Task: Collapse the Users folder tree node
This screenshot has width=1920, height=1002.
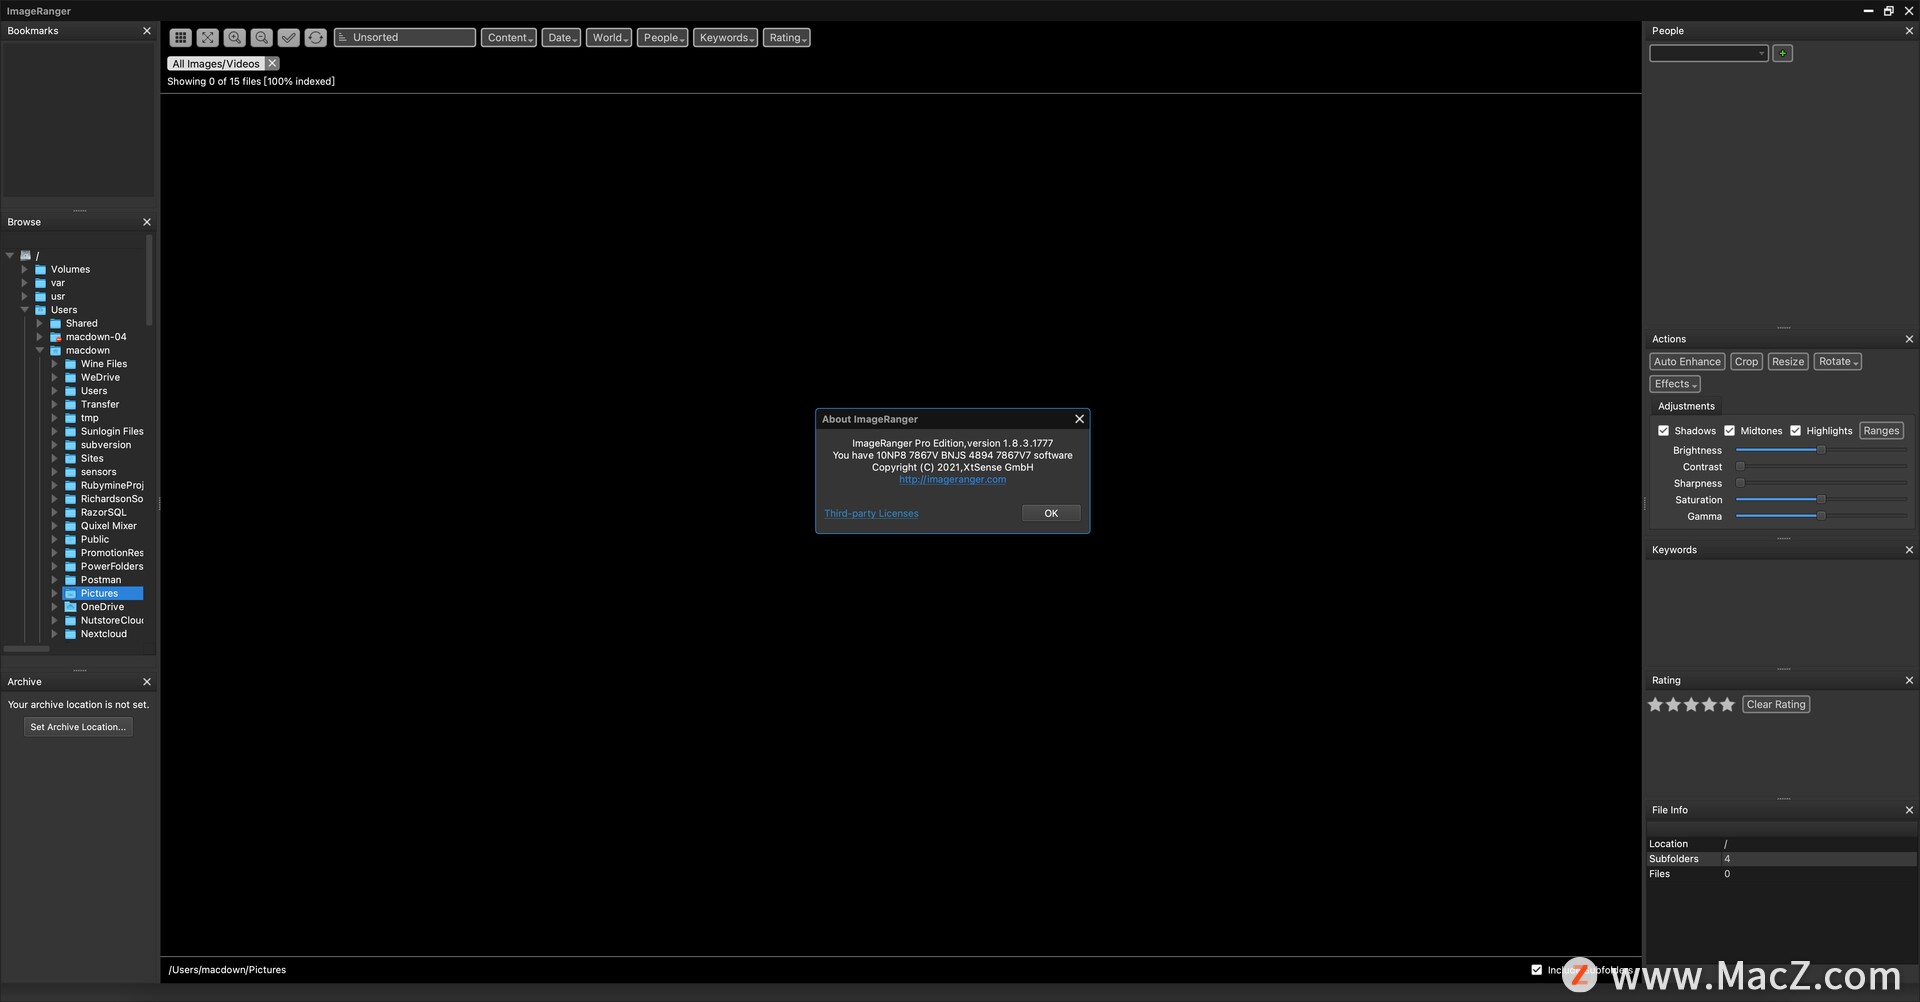Action: pyautogui.click(x=25, y=310)
